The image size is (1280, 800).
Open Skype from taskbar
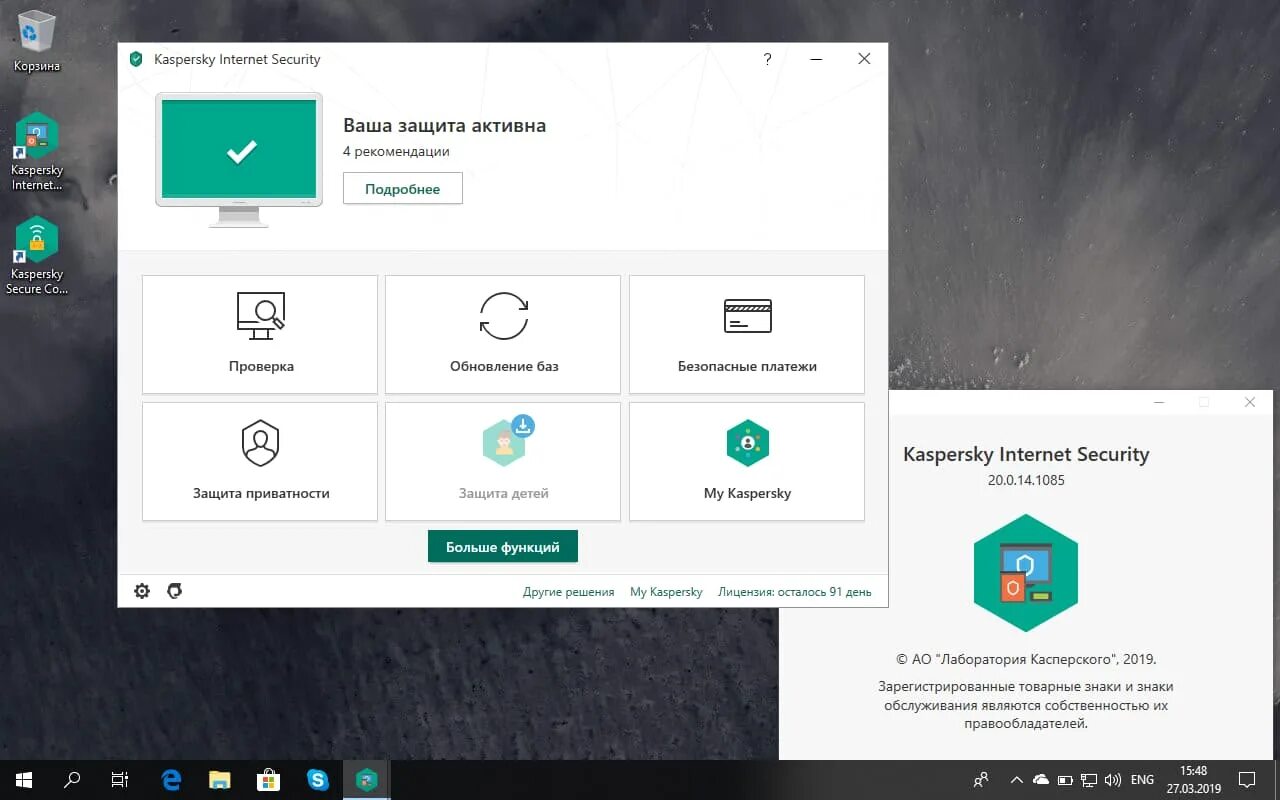click(x=318, y=779)
